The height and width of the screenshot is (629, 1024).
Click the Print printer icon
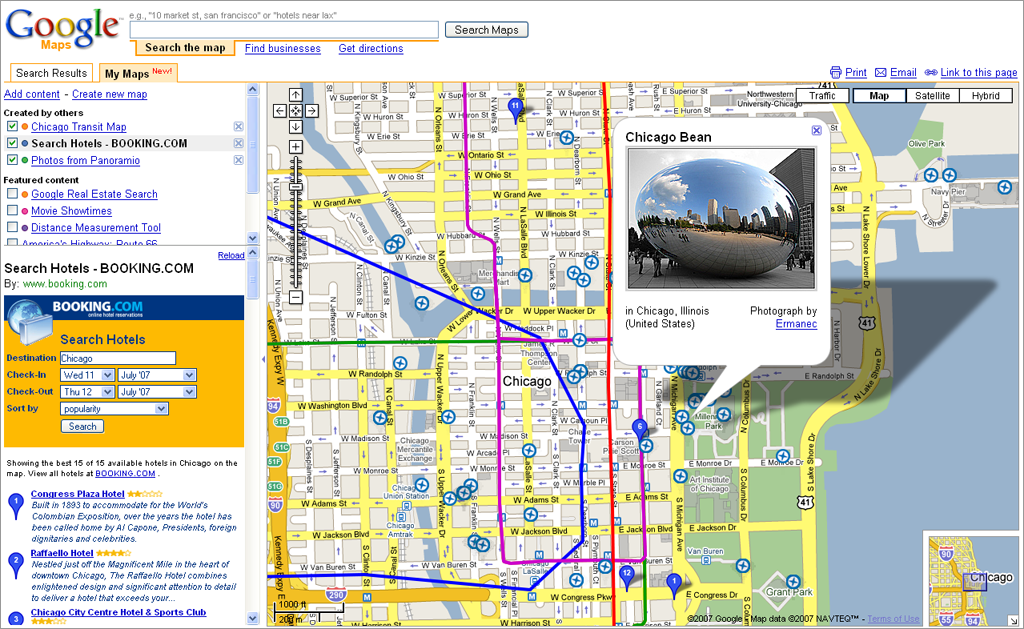835,73
